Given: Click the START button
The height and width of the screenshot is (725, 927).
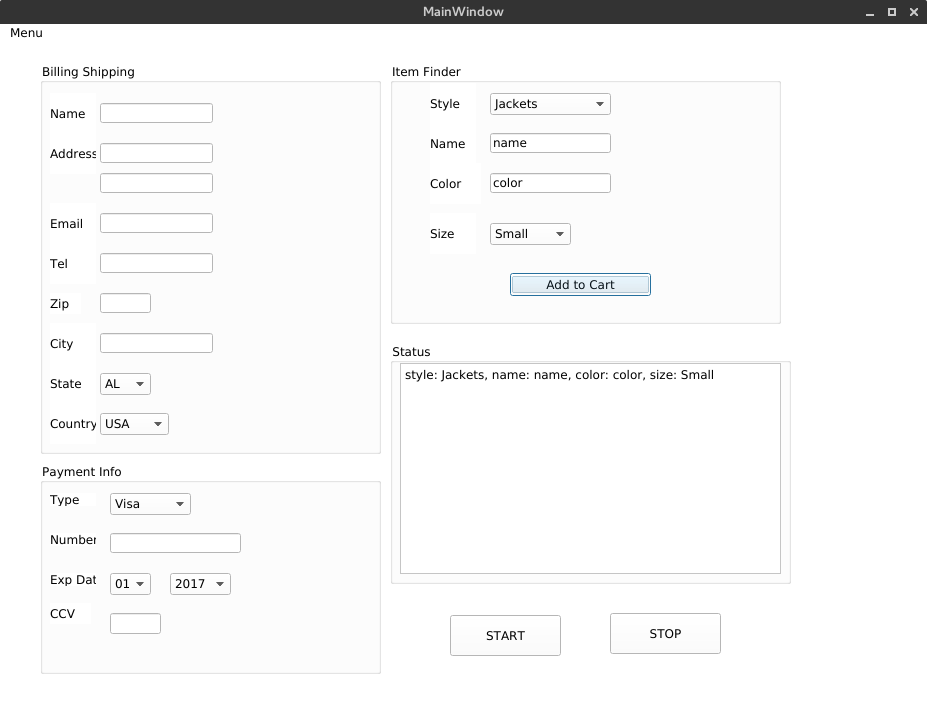Looking at the screenshot, I should pos(505,635).
